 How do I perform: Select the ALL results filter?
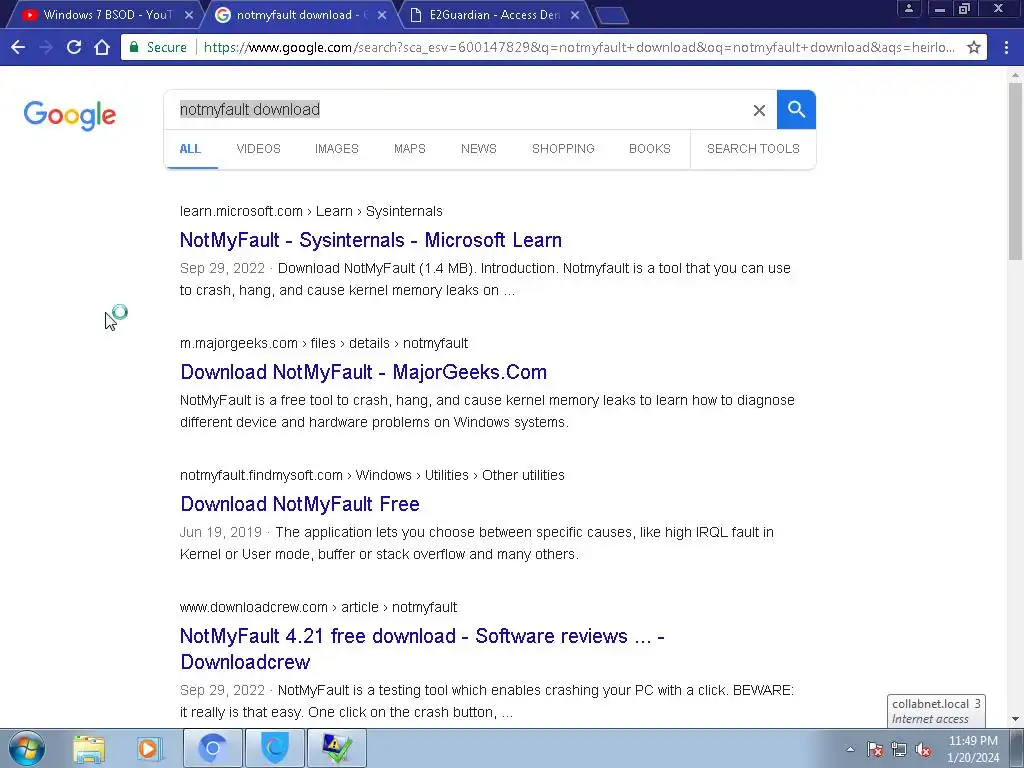point(190,149)
